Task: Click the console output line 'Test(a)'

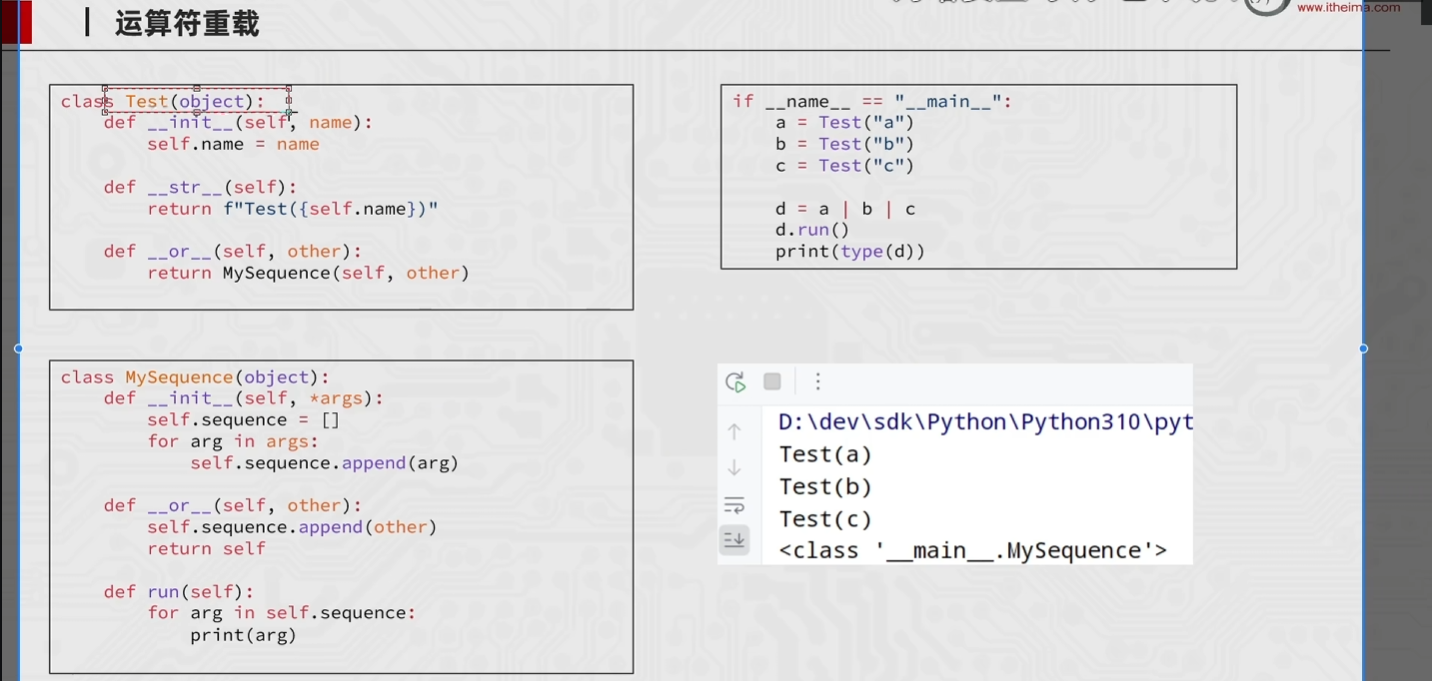Action: click(825, 455)
